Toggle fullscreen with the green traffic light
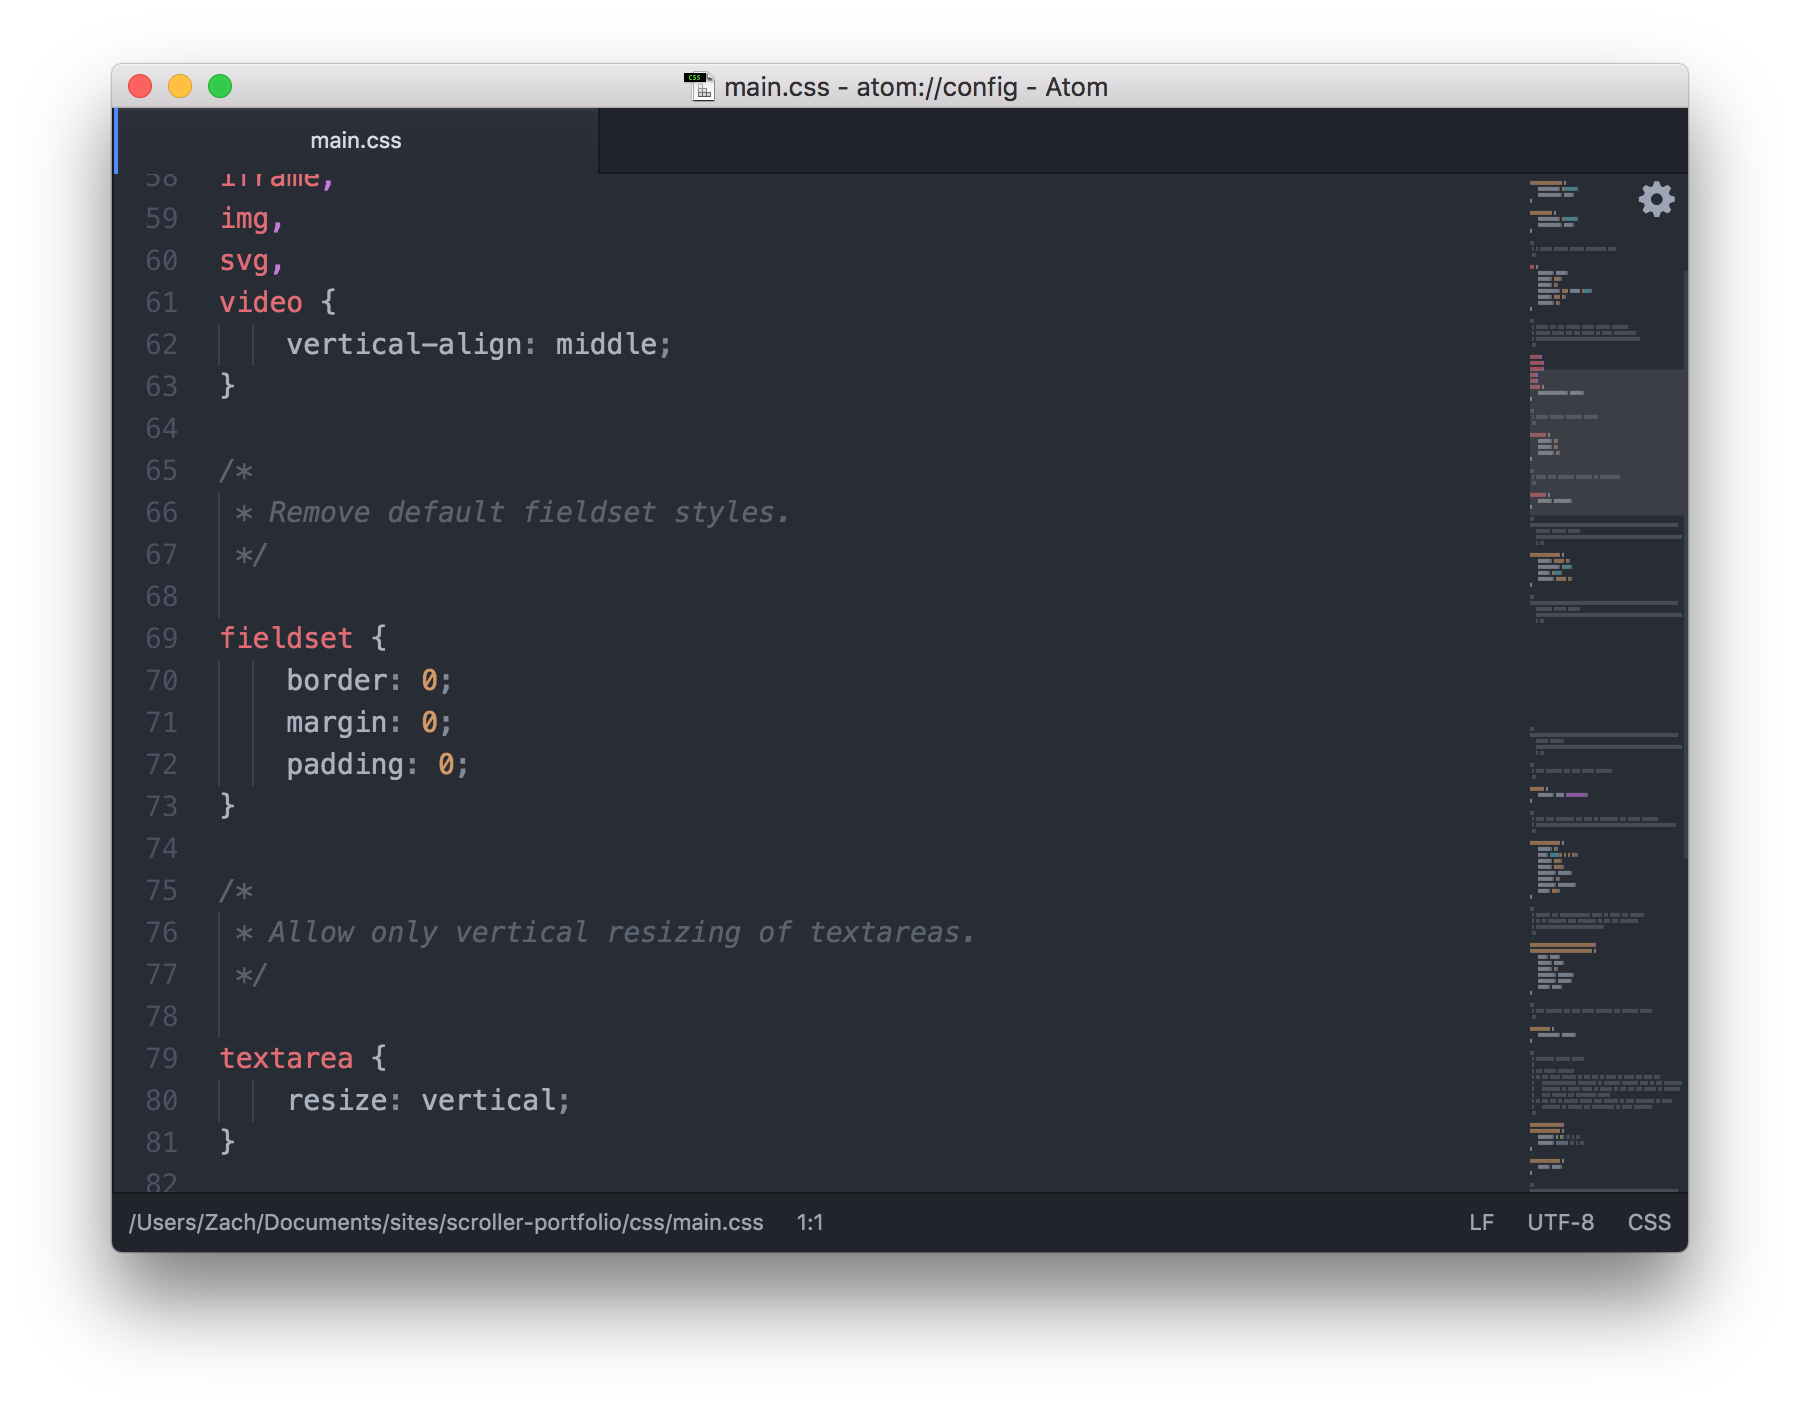 pos(219,86)
